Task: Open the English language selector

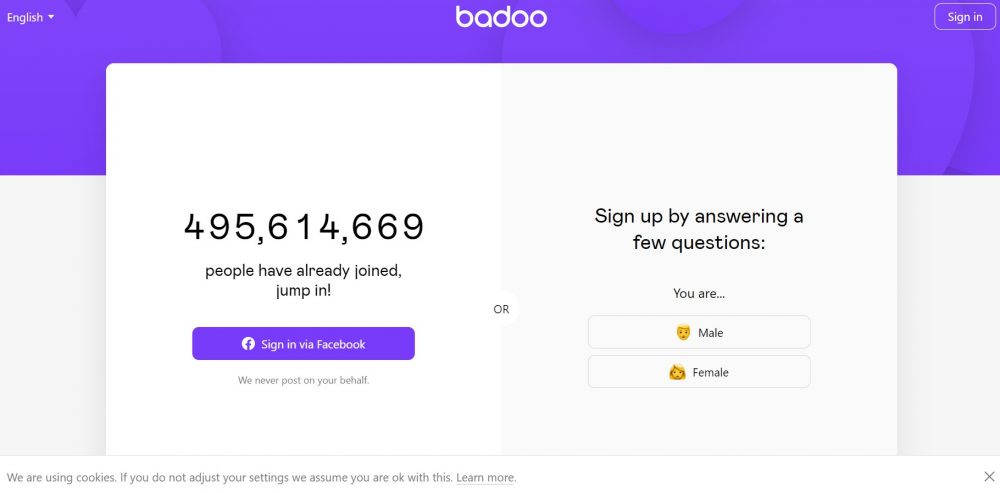Action: click(31, 17)
